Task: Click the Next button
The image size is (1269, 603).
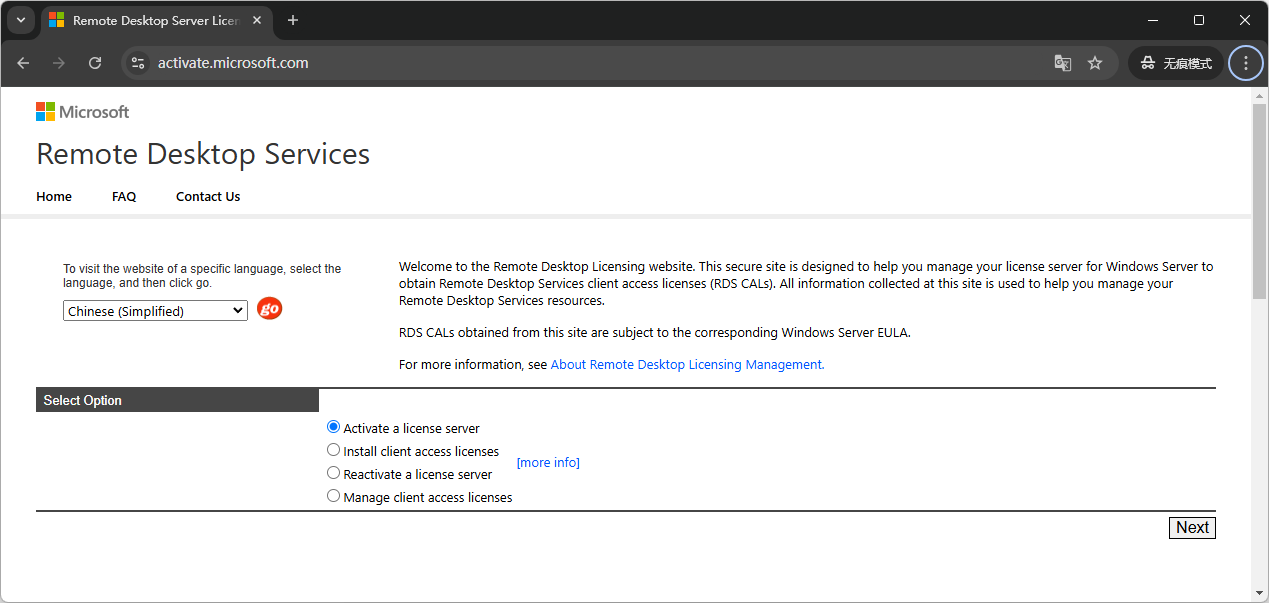Action: (x=1192, y=528)
